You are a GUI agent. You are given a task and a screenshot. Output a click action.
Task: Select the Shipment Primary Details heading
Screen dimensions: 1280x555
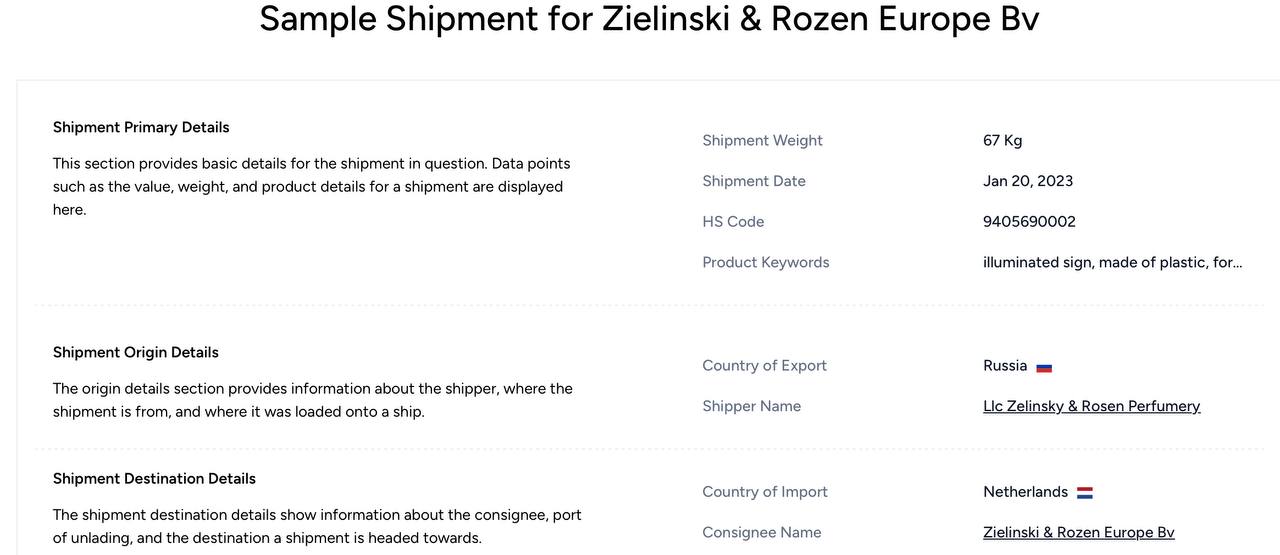[141, 127]
